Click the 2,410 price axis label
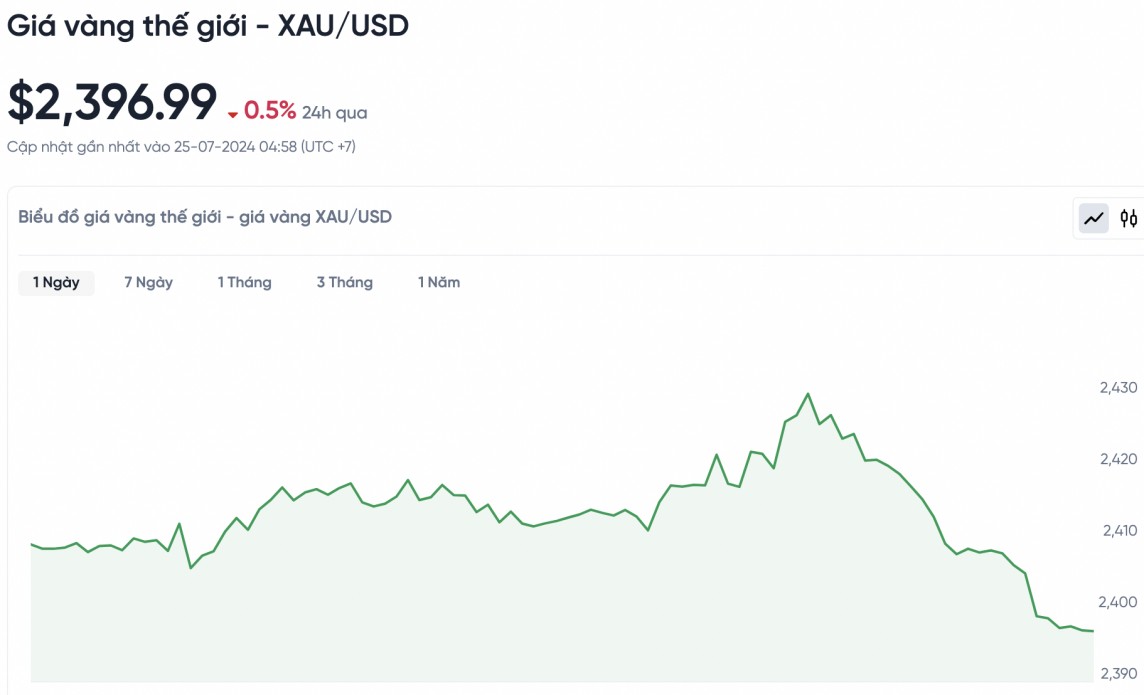 (x=1118, y=530)
